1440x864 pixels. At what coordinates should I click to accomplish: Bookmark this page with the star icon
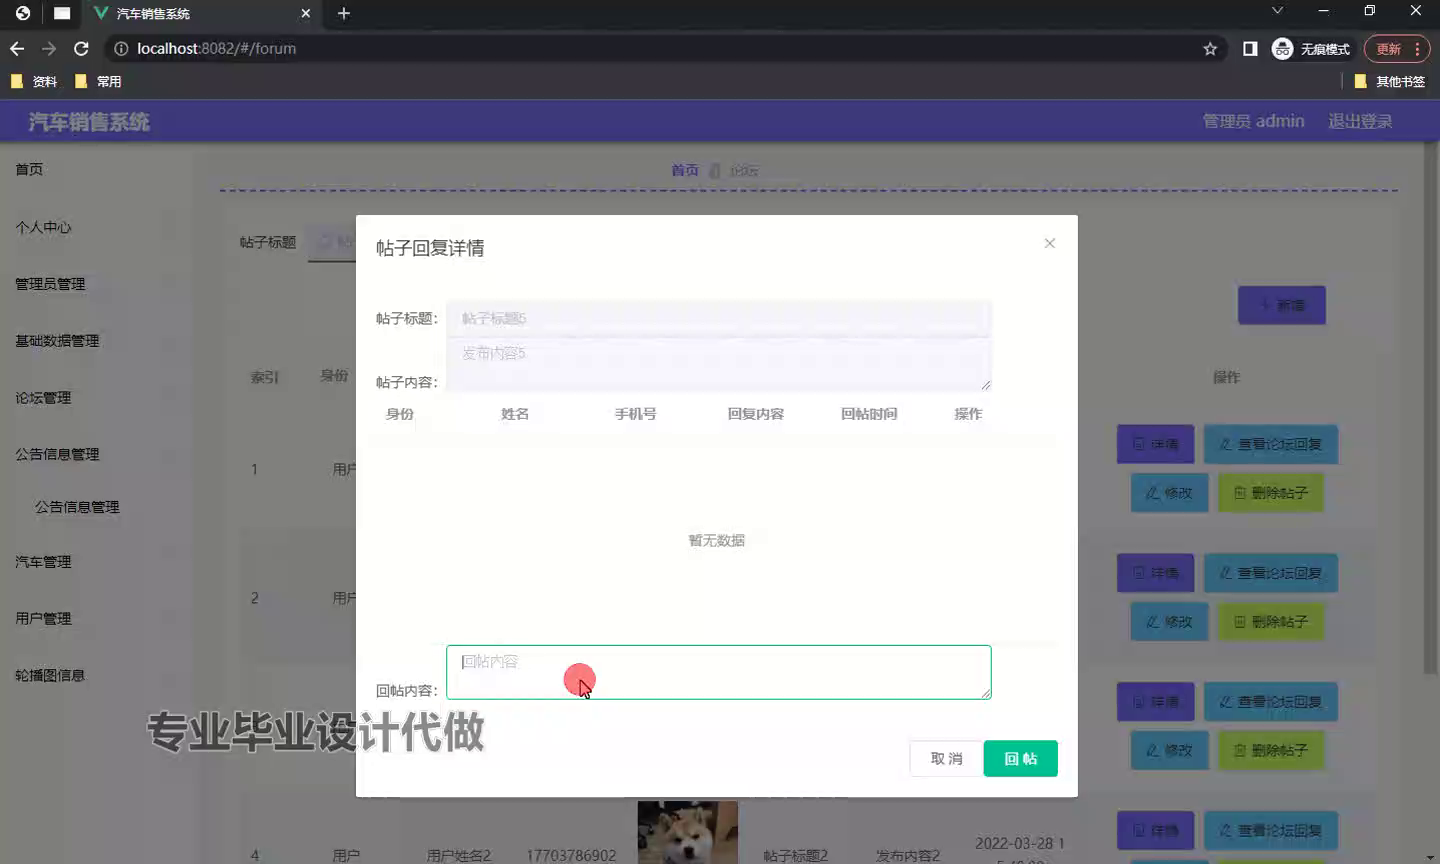coord(1210,48)
